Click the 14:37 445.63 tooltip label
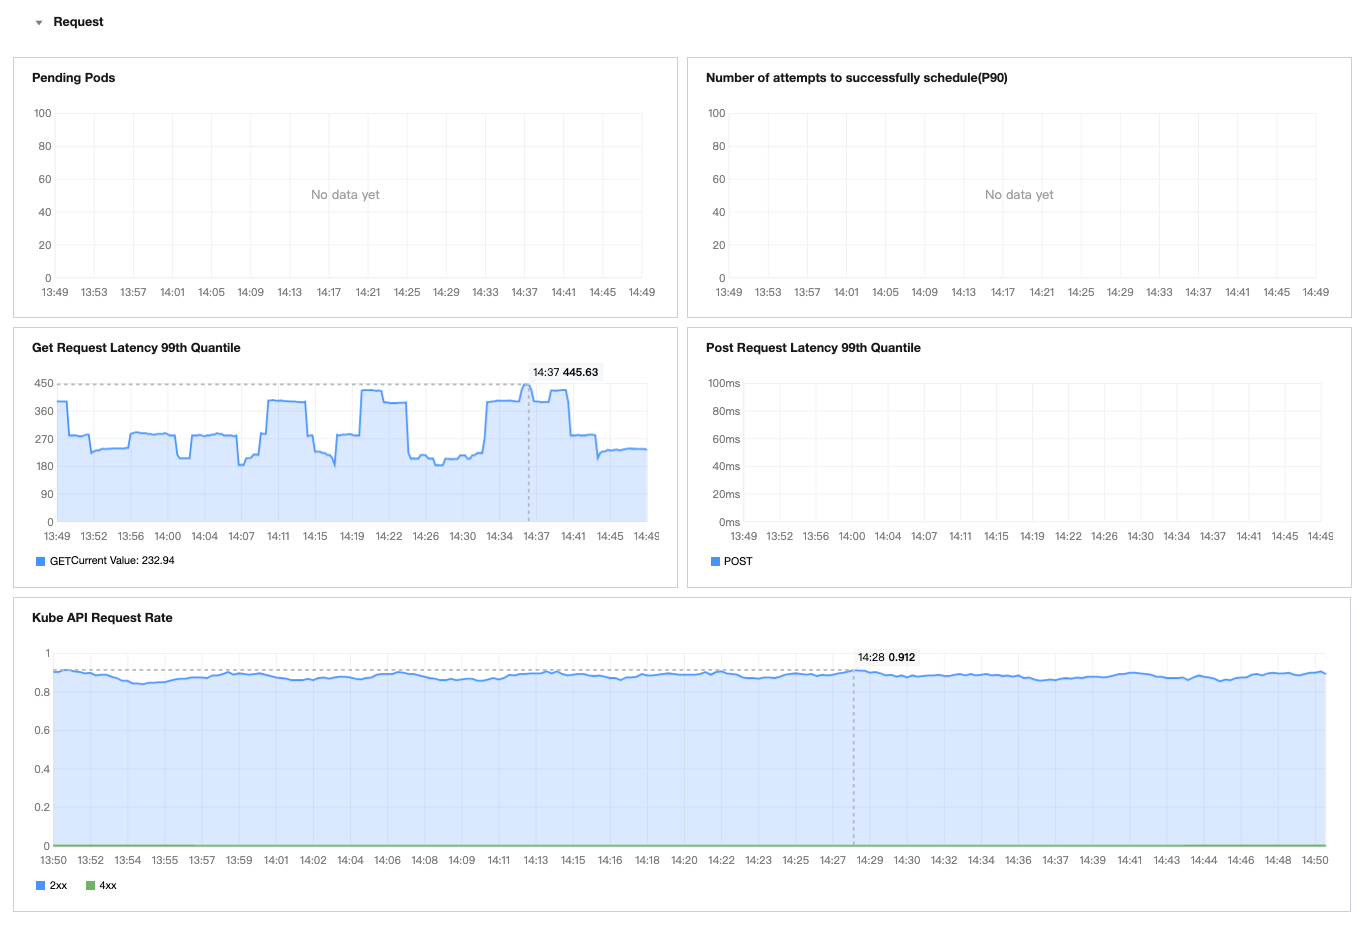 (x=565, y=372)
